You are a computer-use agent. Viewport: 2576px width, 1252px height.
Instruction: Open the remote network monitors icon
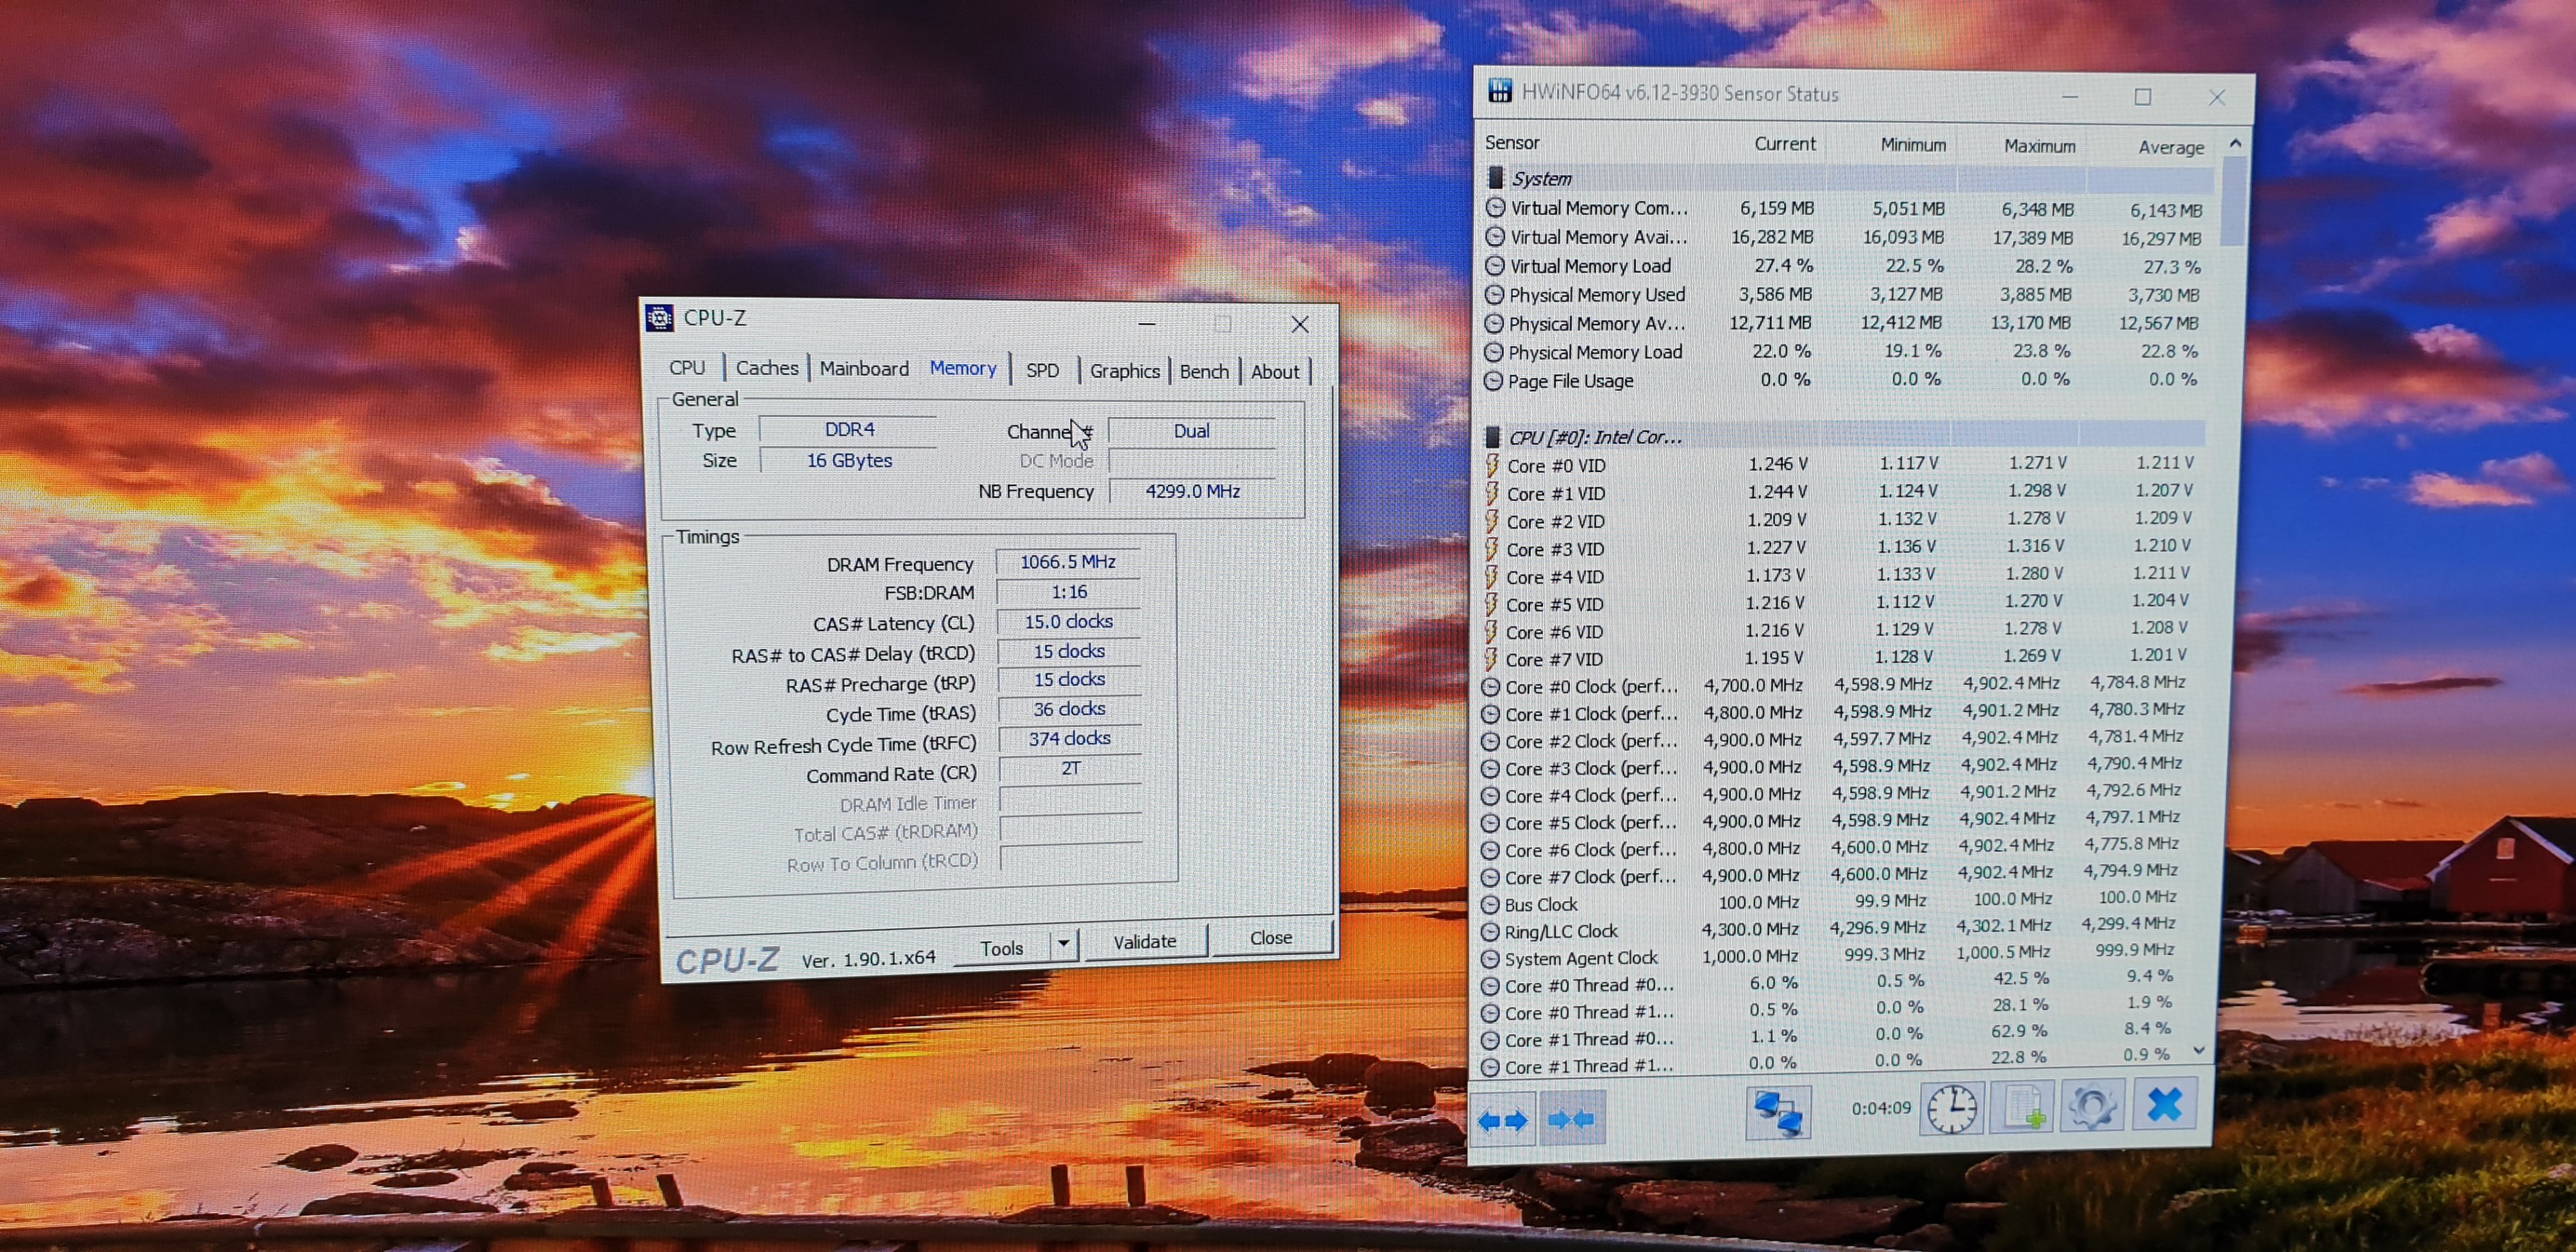tap(1777, 1112)
